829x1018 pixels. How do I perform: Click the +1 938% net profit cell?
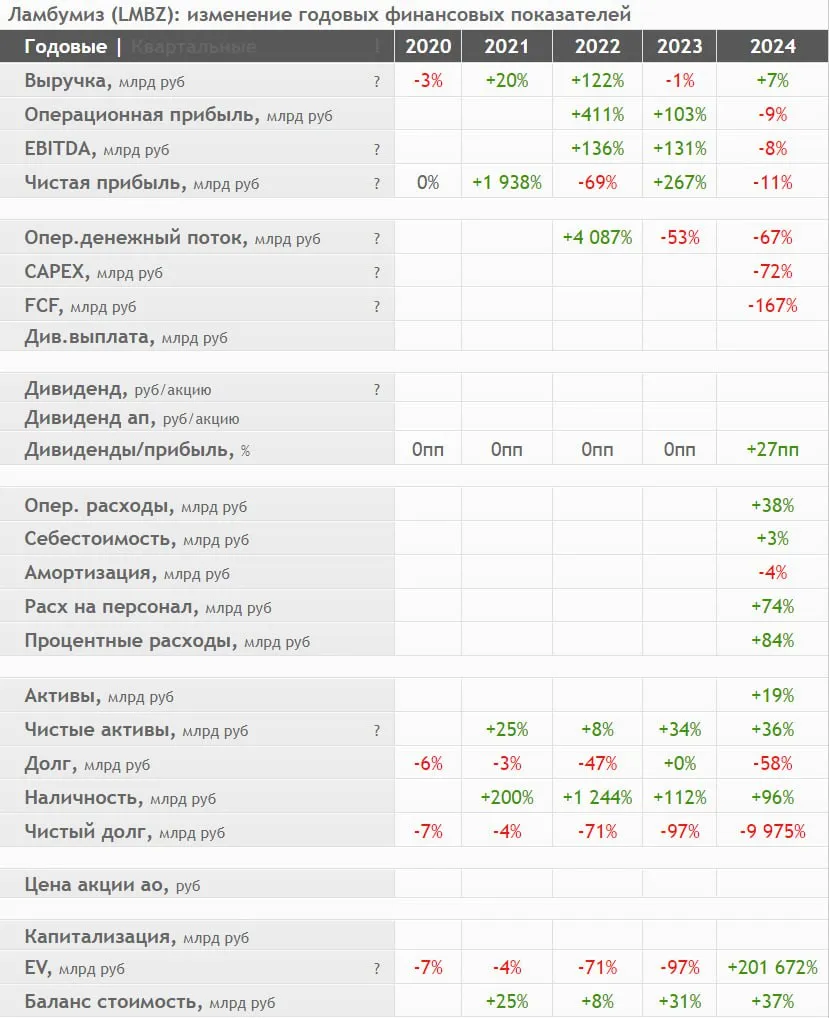pos(507,183)
